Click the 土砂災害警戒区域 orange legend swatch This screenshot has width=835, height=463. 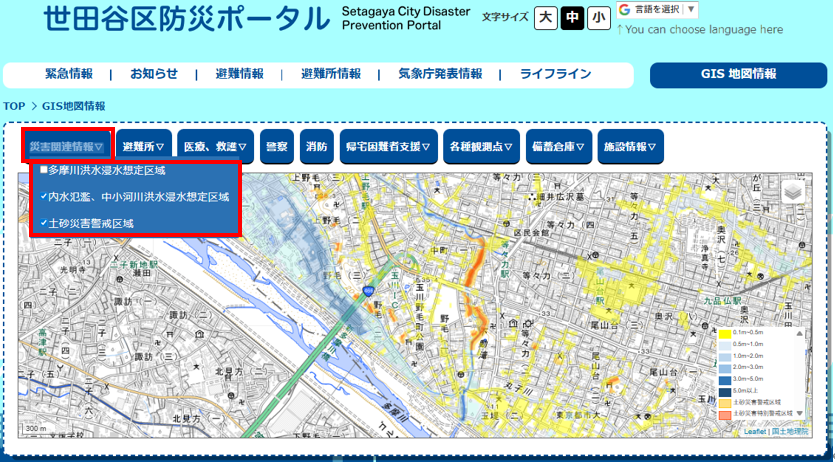725,403
